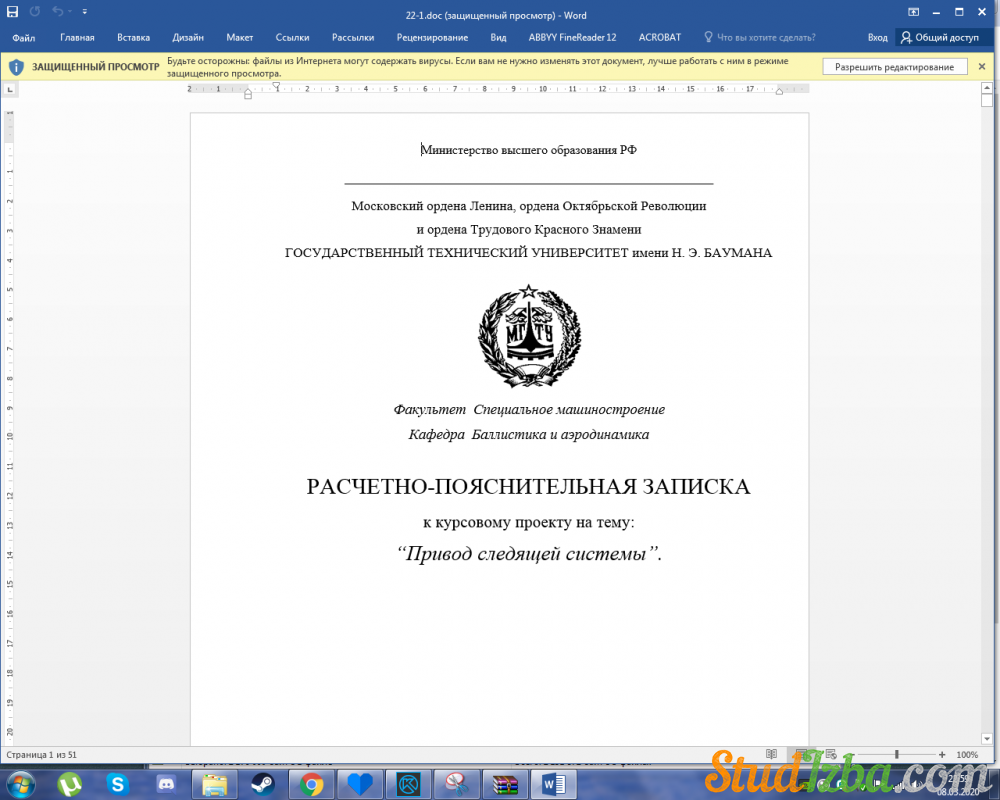1000x800 pixels.
Task: Click the line 'ГОСУДАРСТВЕННЫЙ ТЕХНИЧЕСКИЙ УНИВЕРСИТЕТ имени Н. Э. БАУМАНА'
Action: [x=528, y=253]
